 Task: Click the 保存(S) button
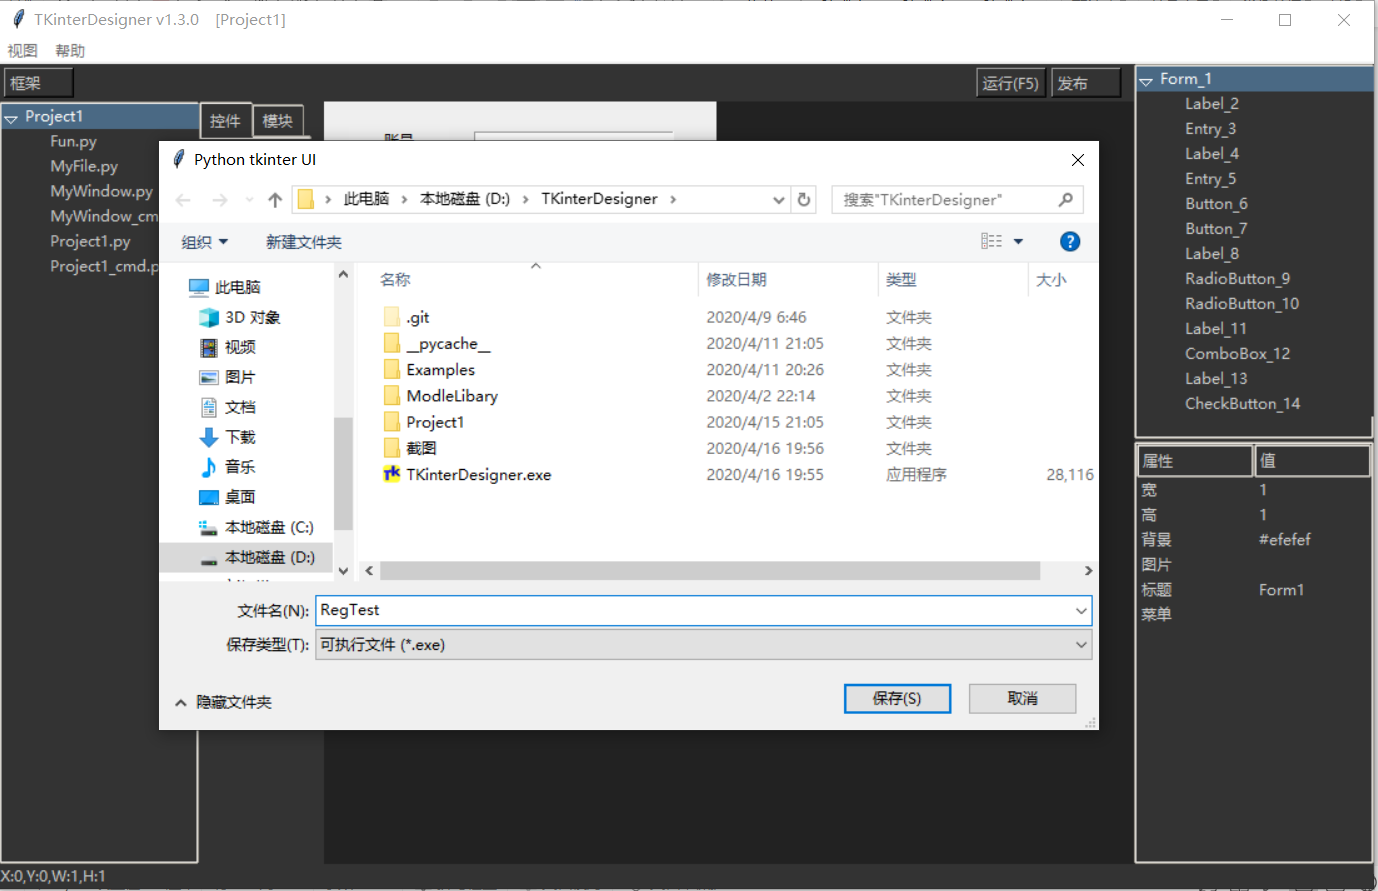point(897,698)
